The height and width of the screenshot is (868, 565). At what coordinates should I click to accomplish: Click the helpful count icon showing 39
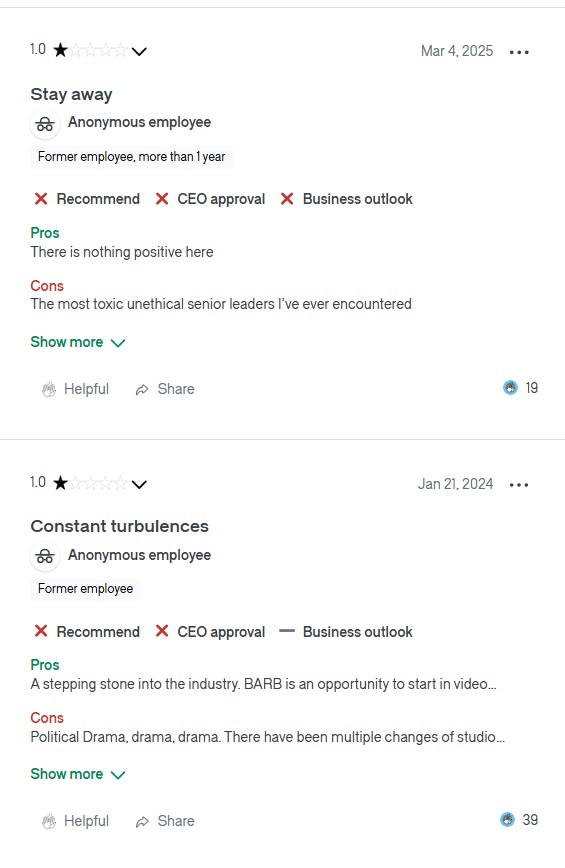(507, 819)
